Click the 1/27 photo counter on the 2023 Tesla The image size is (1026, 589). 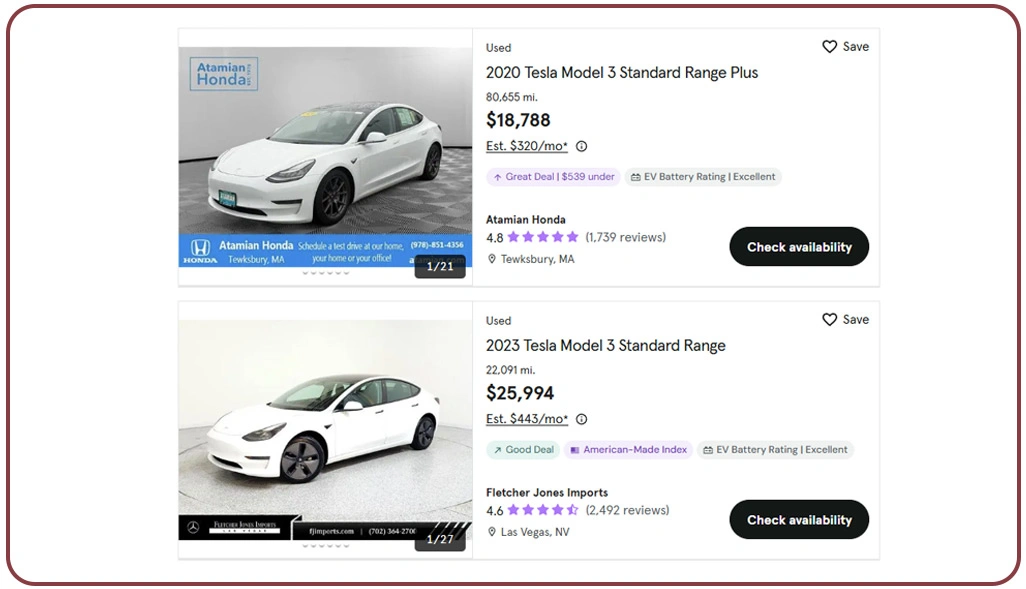[440, 539]
